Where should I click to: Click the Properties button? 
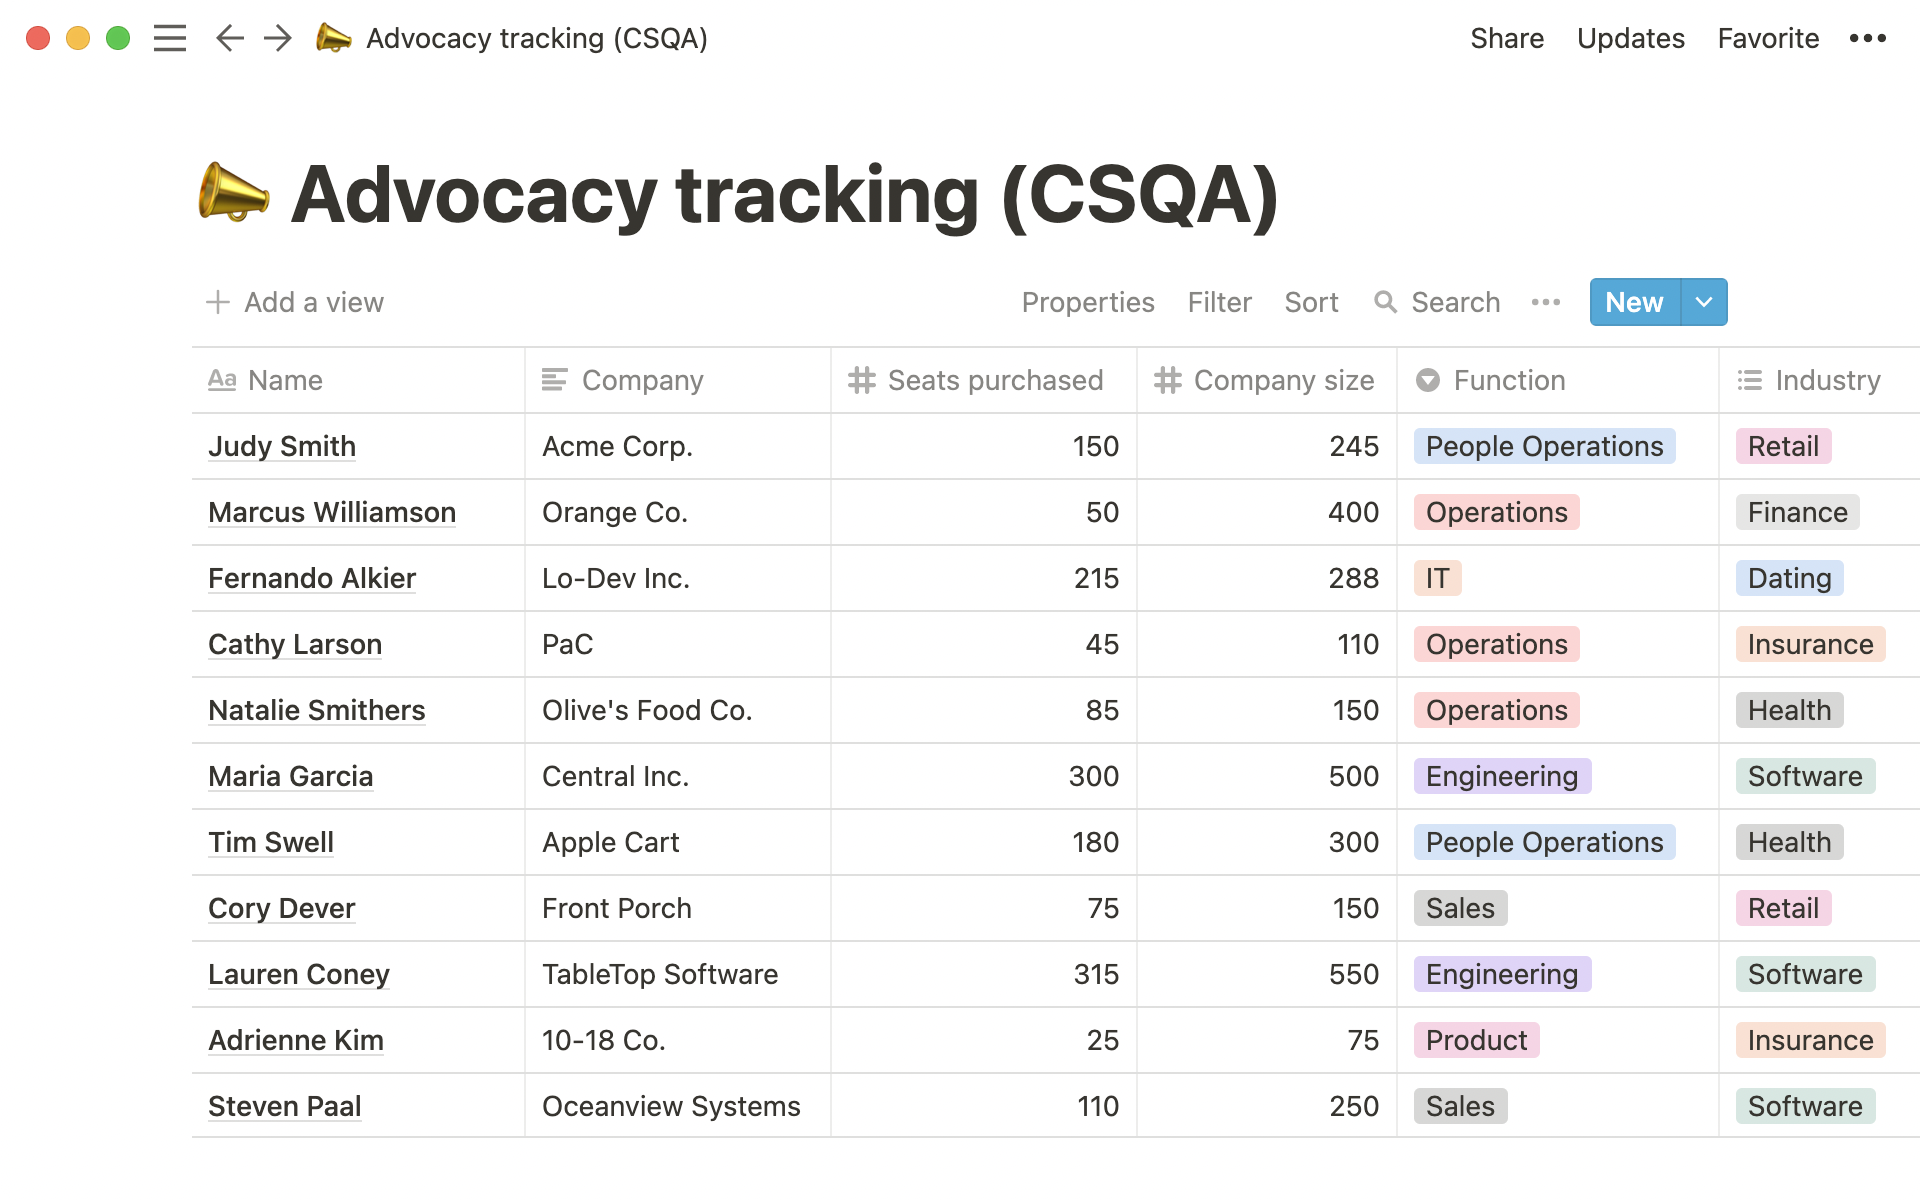[x=1088, y=301]
